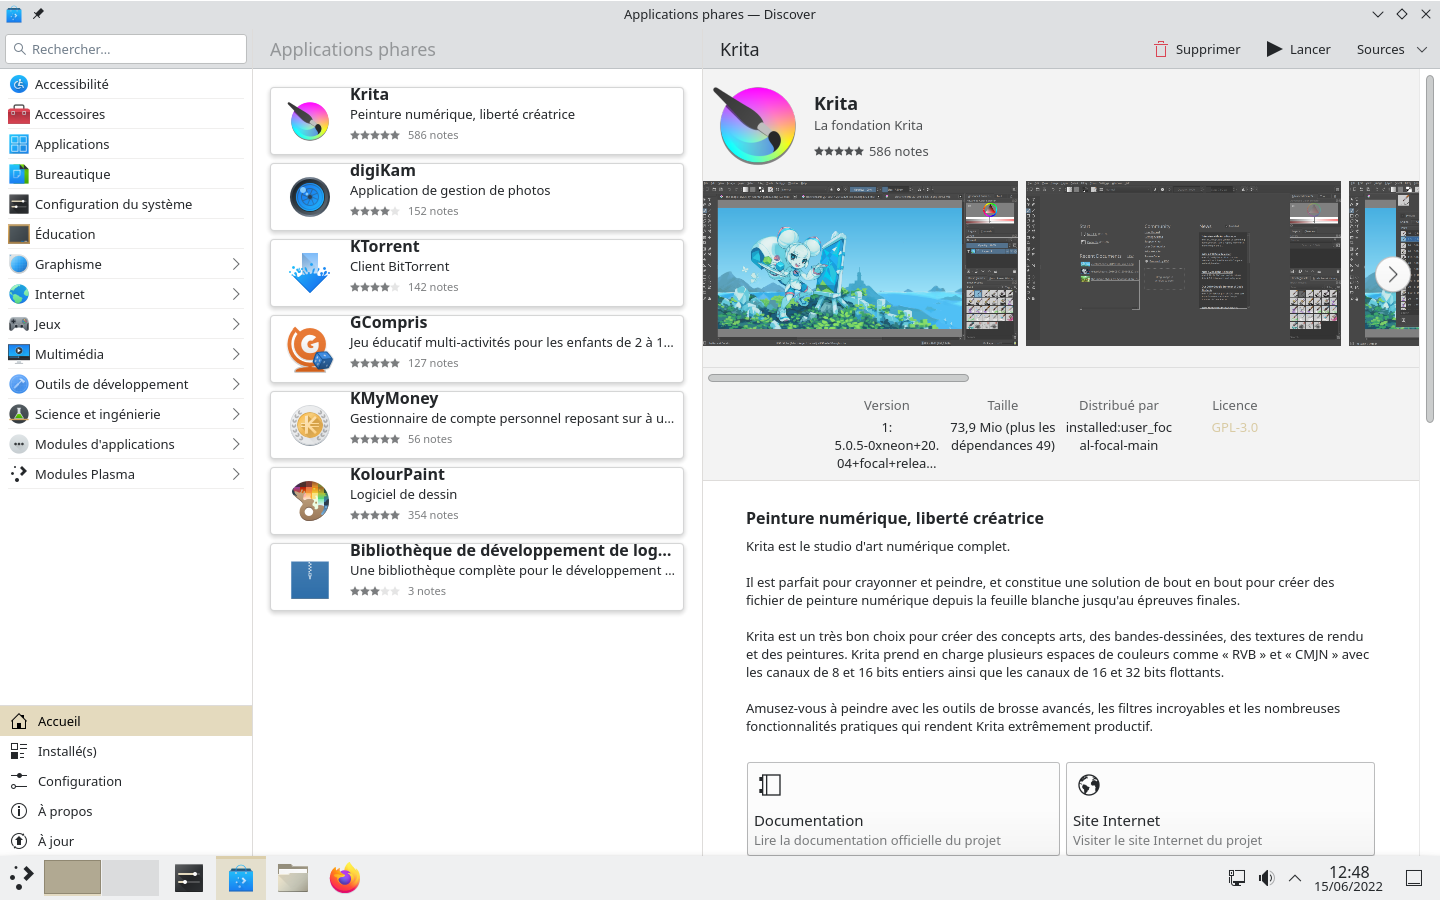Click the Show Desktop tray button

(x=1414, y=878)
